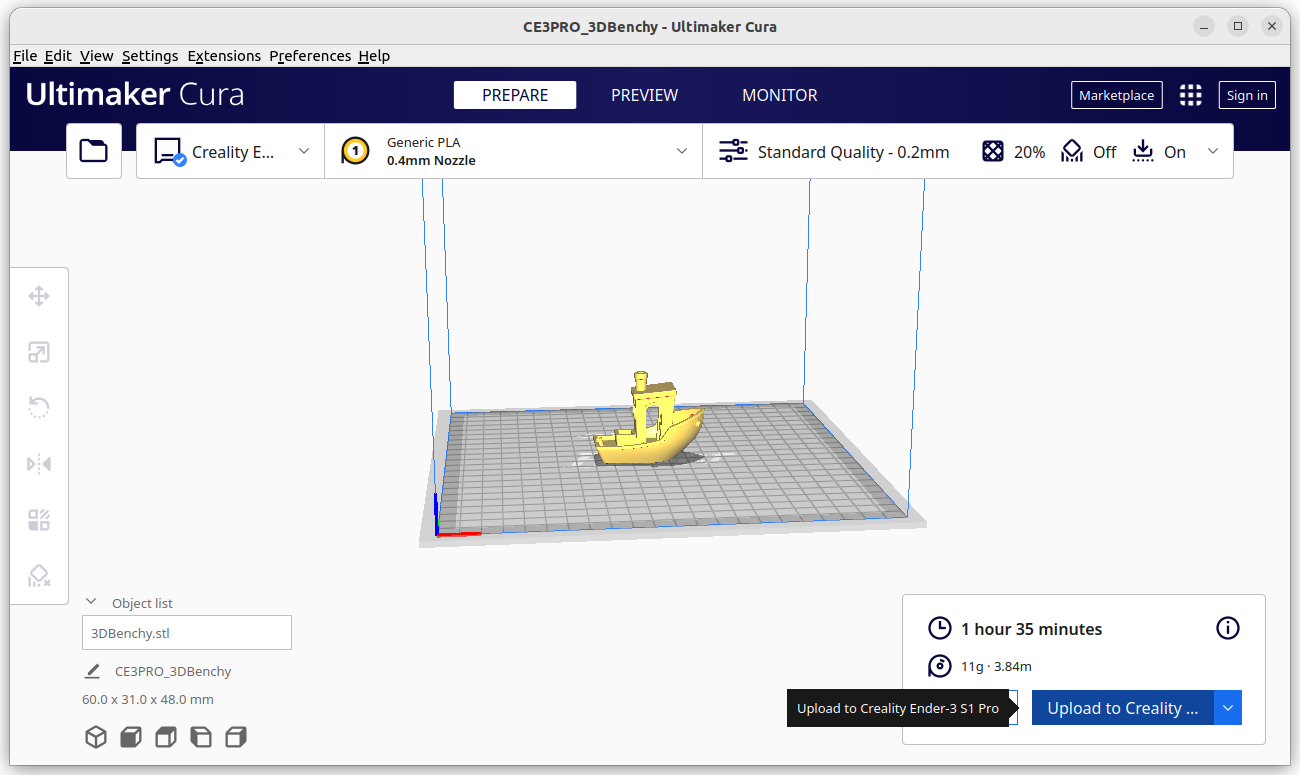Switch to top view
The image size is (1300, 775).
point(166,738)
